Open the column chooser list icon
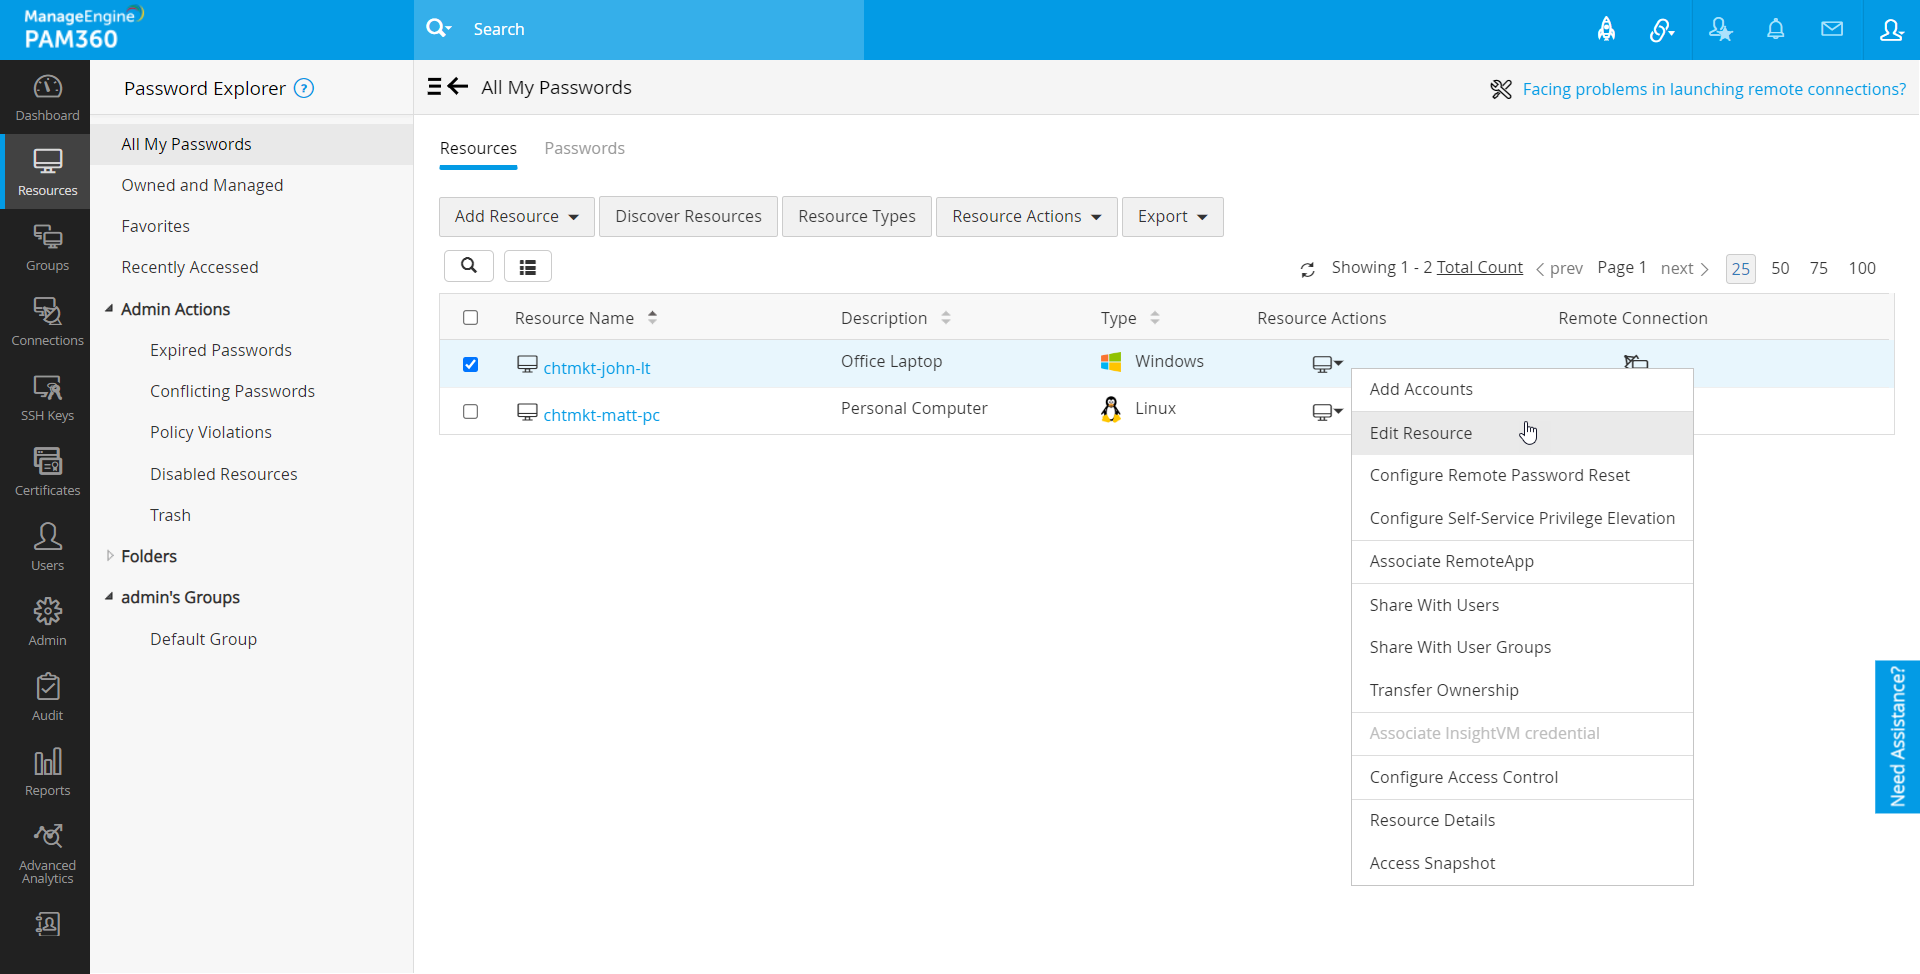This screenshot has width=1920, height=974. [528, 267]
